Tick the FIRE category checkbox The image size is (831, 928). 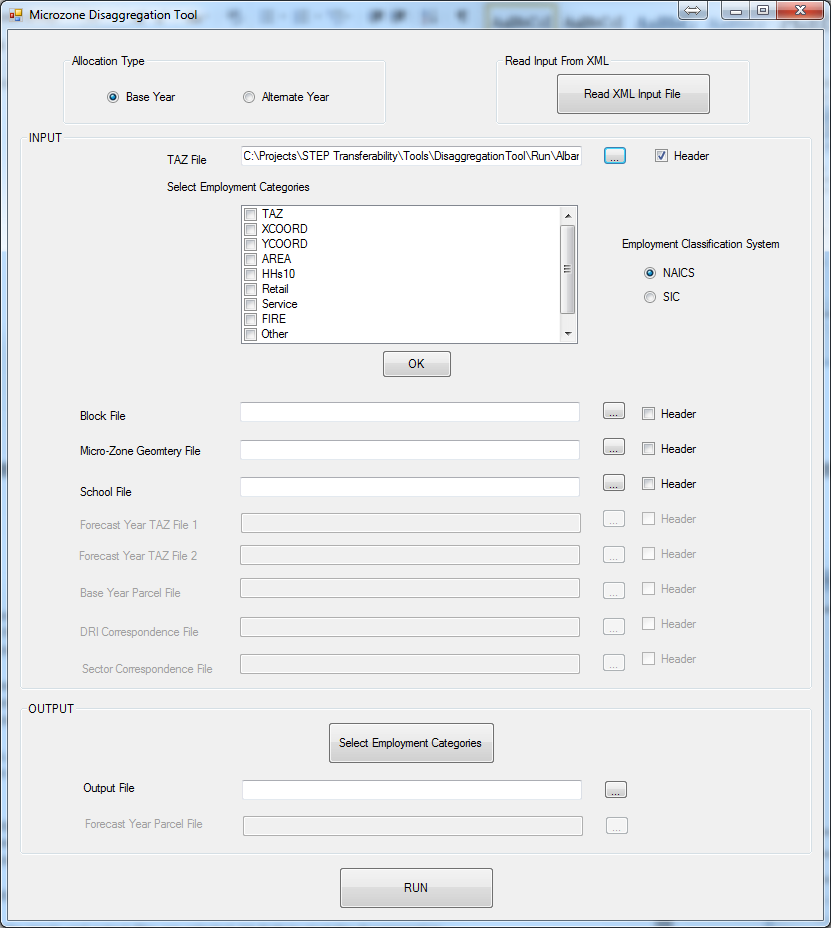(x=251, y=319)
